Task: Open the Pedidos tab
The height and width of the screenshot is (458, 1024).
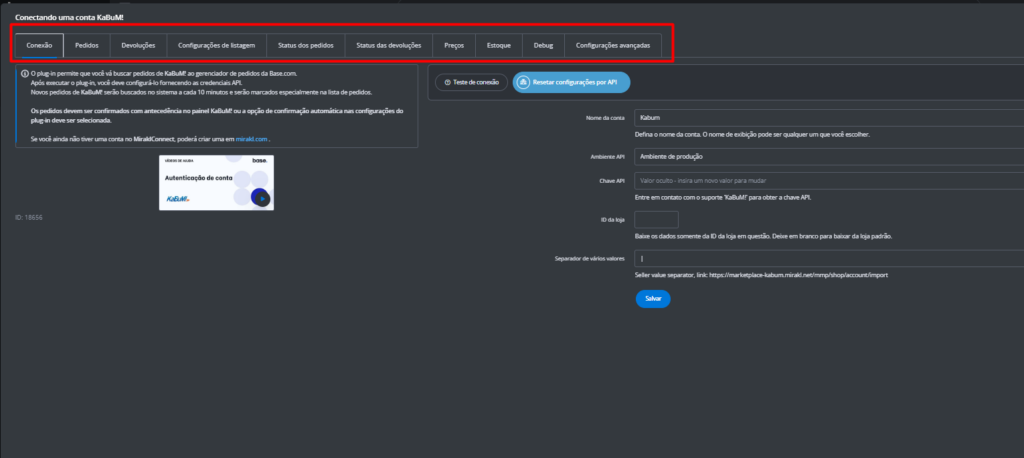Action: click(87, 46)
